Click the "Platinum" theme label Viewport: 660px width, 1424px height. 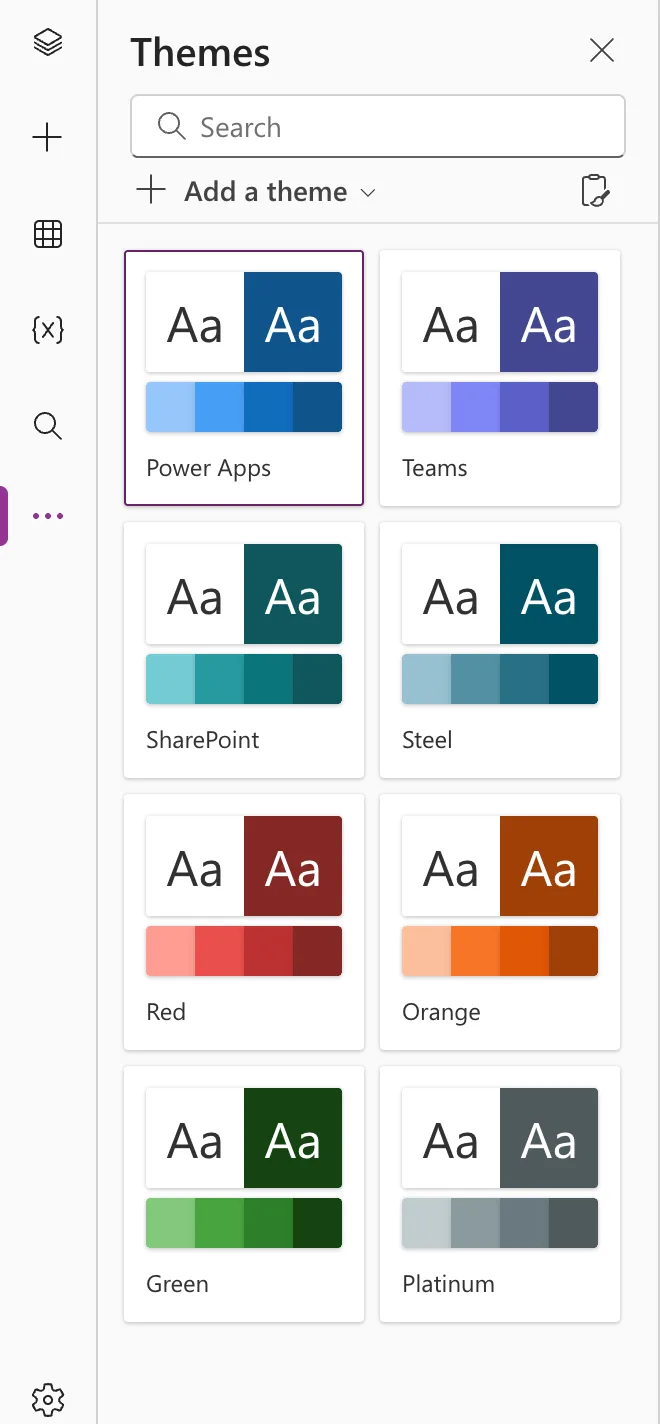pos(448,1284)
